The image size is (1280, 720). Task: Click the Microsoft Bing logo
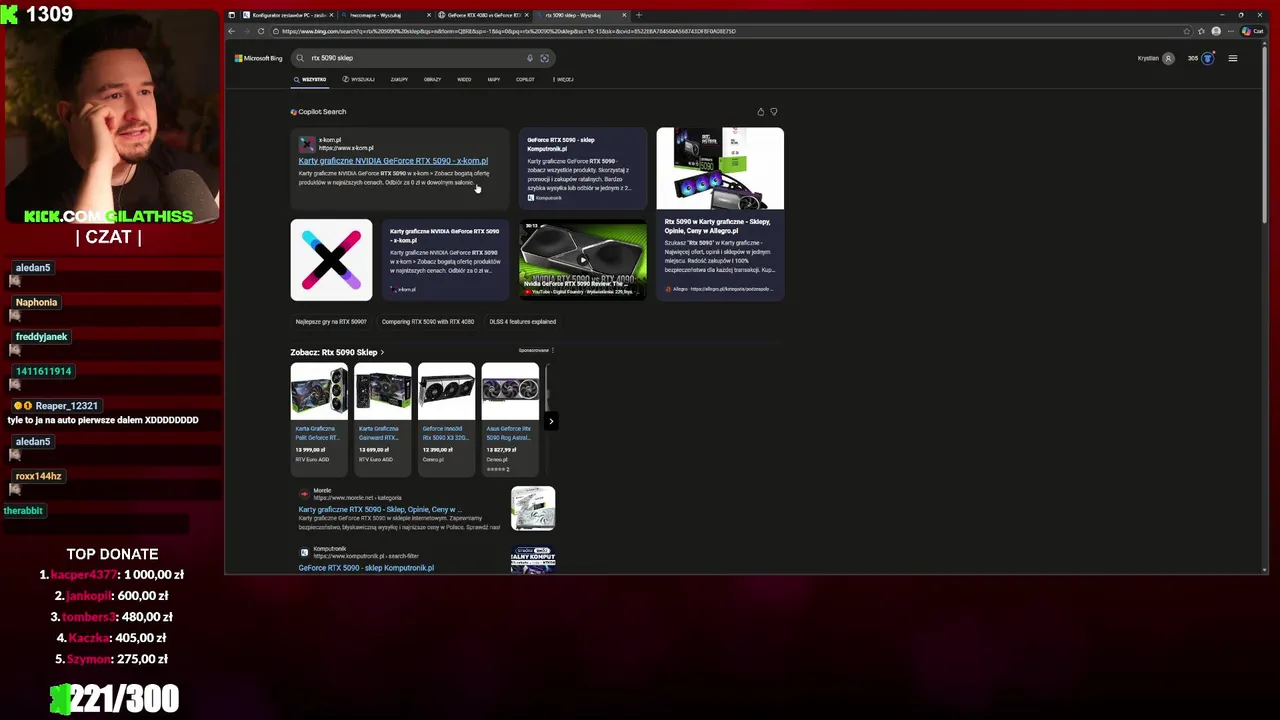coord(258,58)
